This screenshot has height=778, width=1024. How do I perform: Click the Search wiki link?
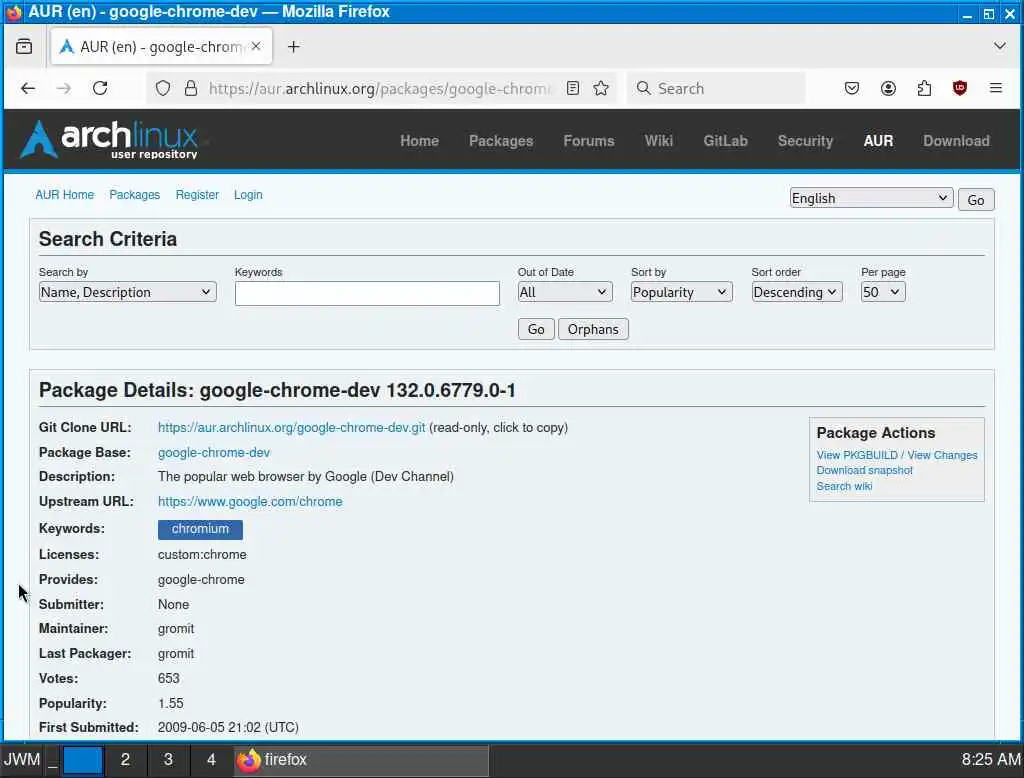844,486
